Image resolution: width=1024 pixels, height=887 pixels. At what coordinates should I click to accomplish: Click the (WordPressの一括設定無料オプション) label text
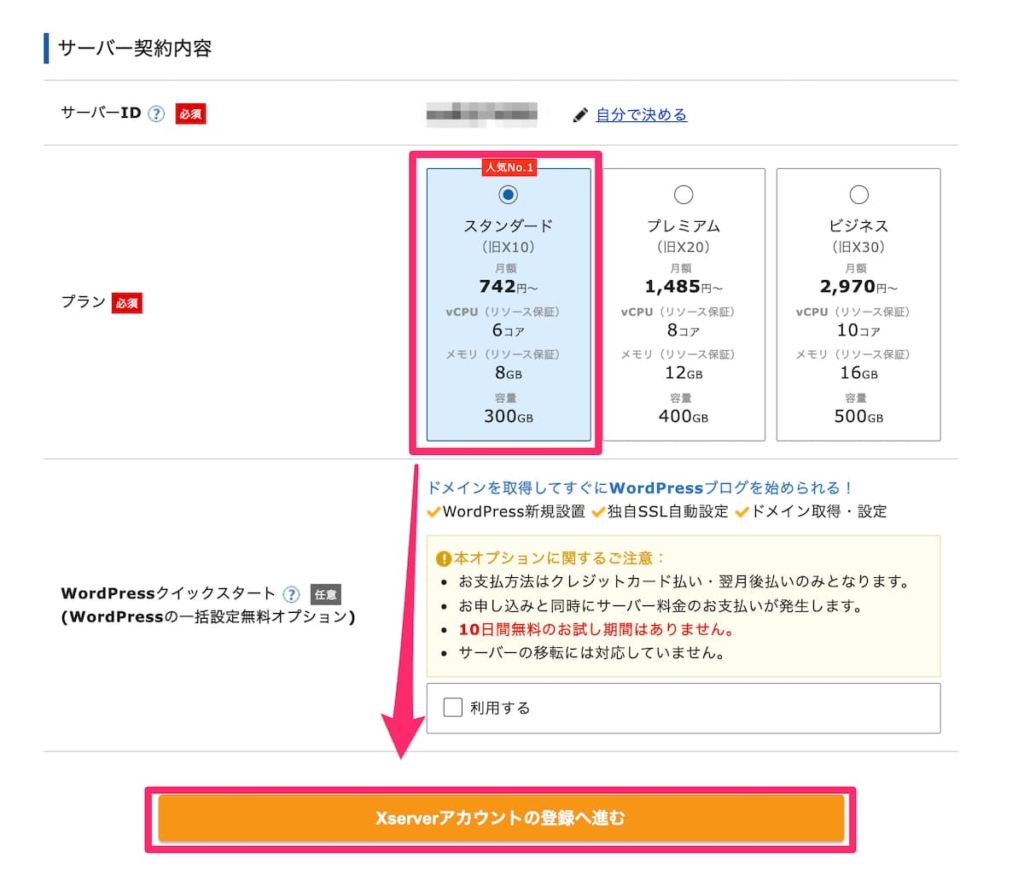tap(208, 617)
